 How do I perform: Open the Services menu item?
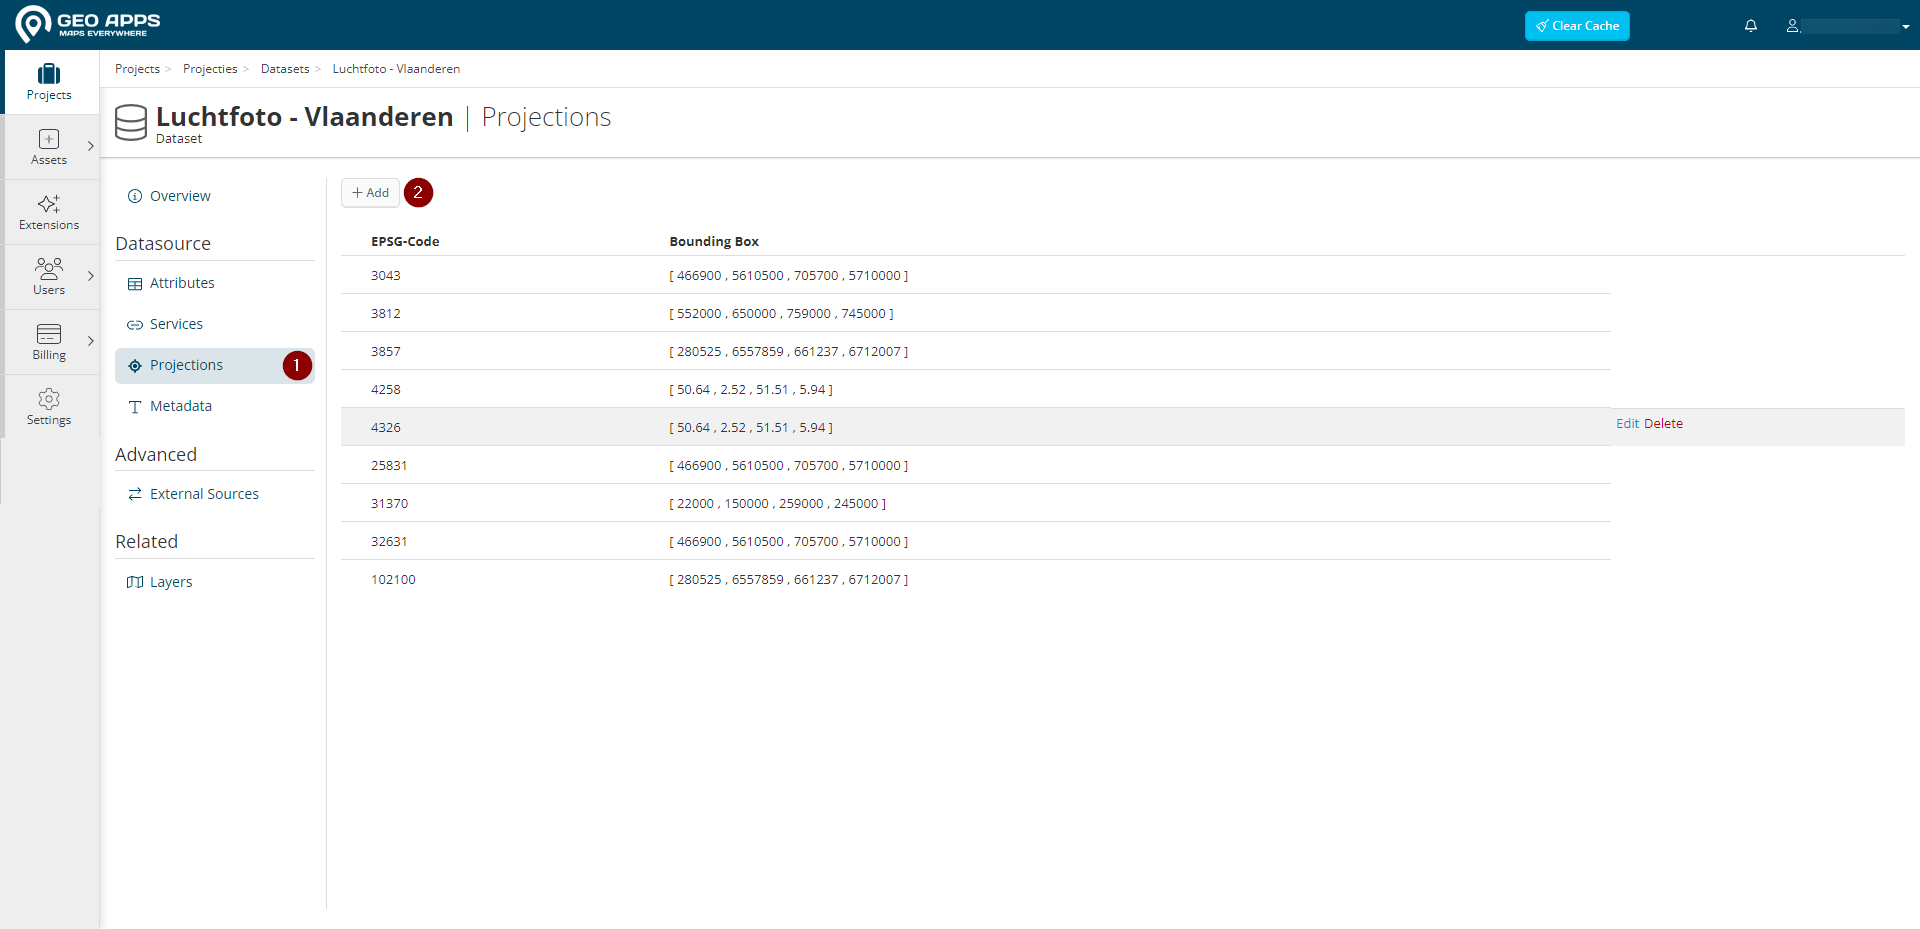pyautogui.click(x=215, y=324)
